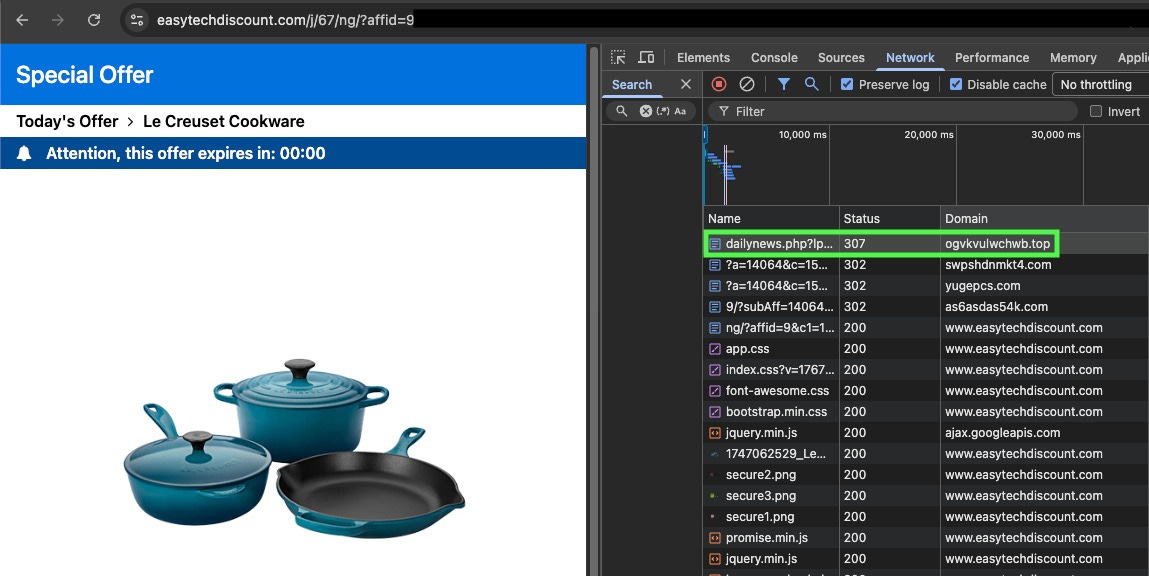Click the 20,000 ms timeline marker
1149x576 pixels.
929,135
